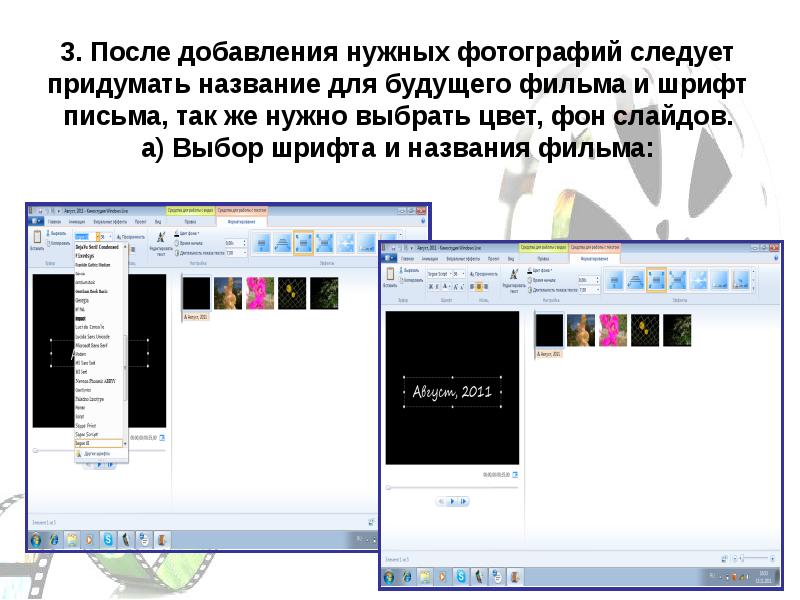Expand the effects gallery in front window

[x=753, y=289]
